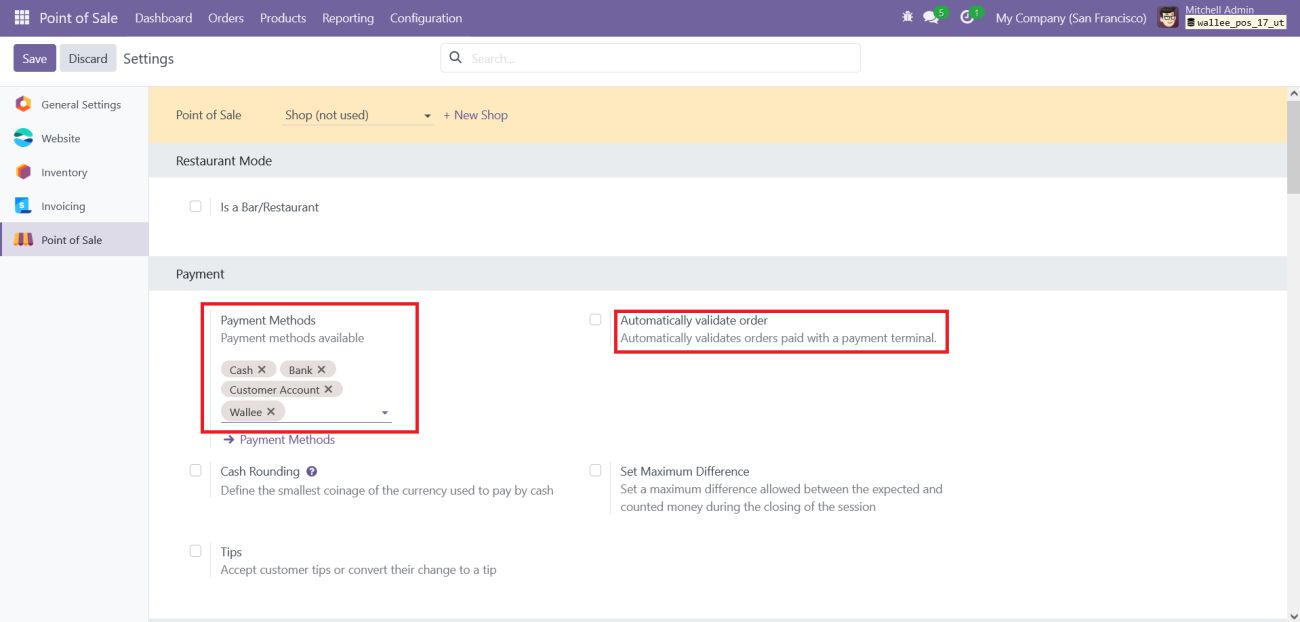
Task: Open Inventory settings in sidebar
Action: 64,173
